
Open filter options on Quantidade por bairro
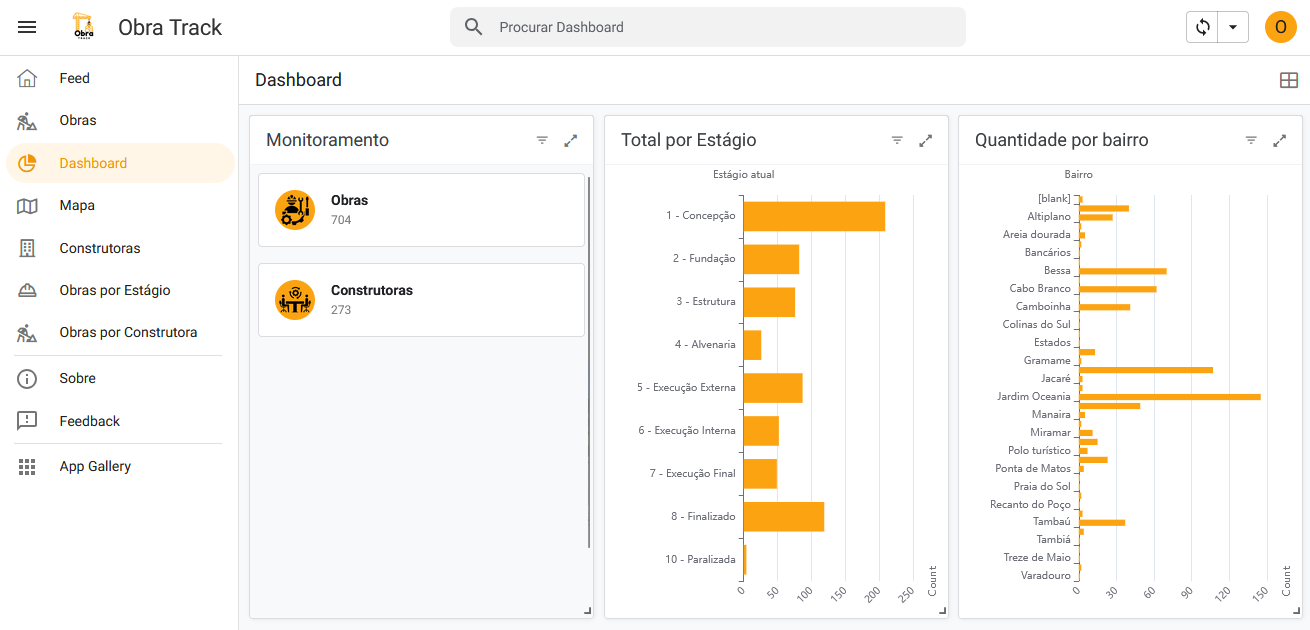pos(1250,140)
